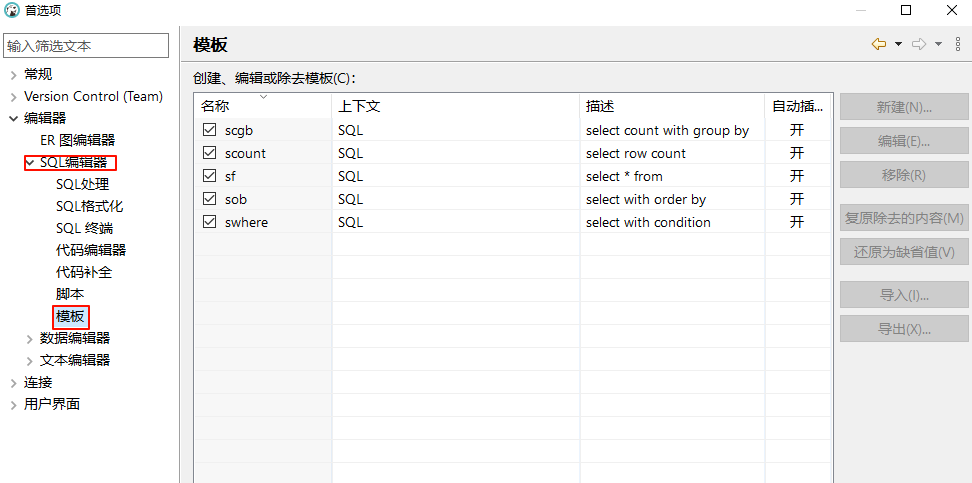Collapse the SQL编辑器 tree node
The width and height of the screenshot is (972, 483).
tap(30, 162)
